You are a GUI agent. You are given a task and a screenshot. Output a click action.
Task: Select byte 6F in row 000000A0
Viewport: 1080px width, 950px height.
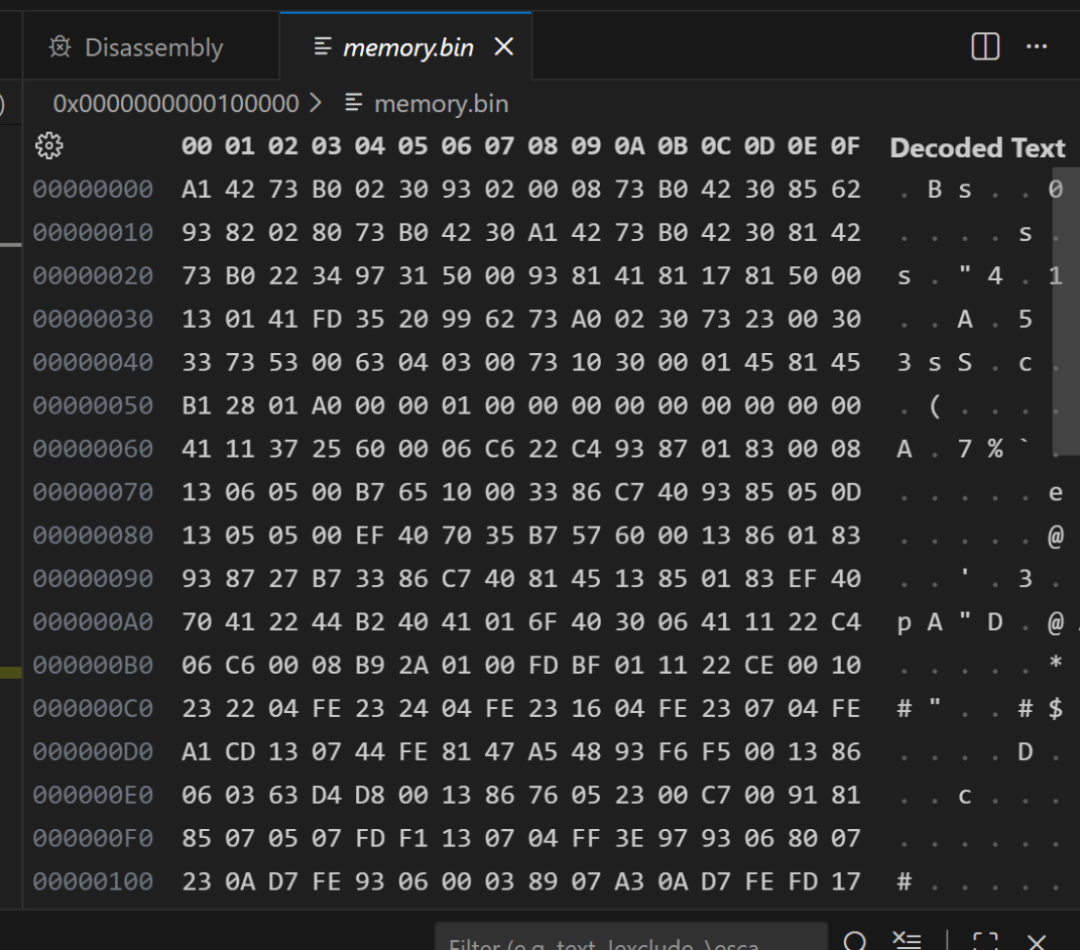542,622
